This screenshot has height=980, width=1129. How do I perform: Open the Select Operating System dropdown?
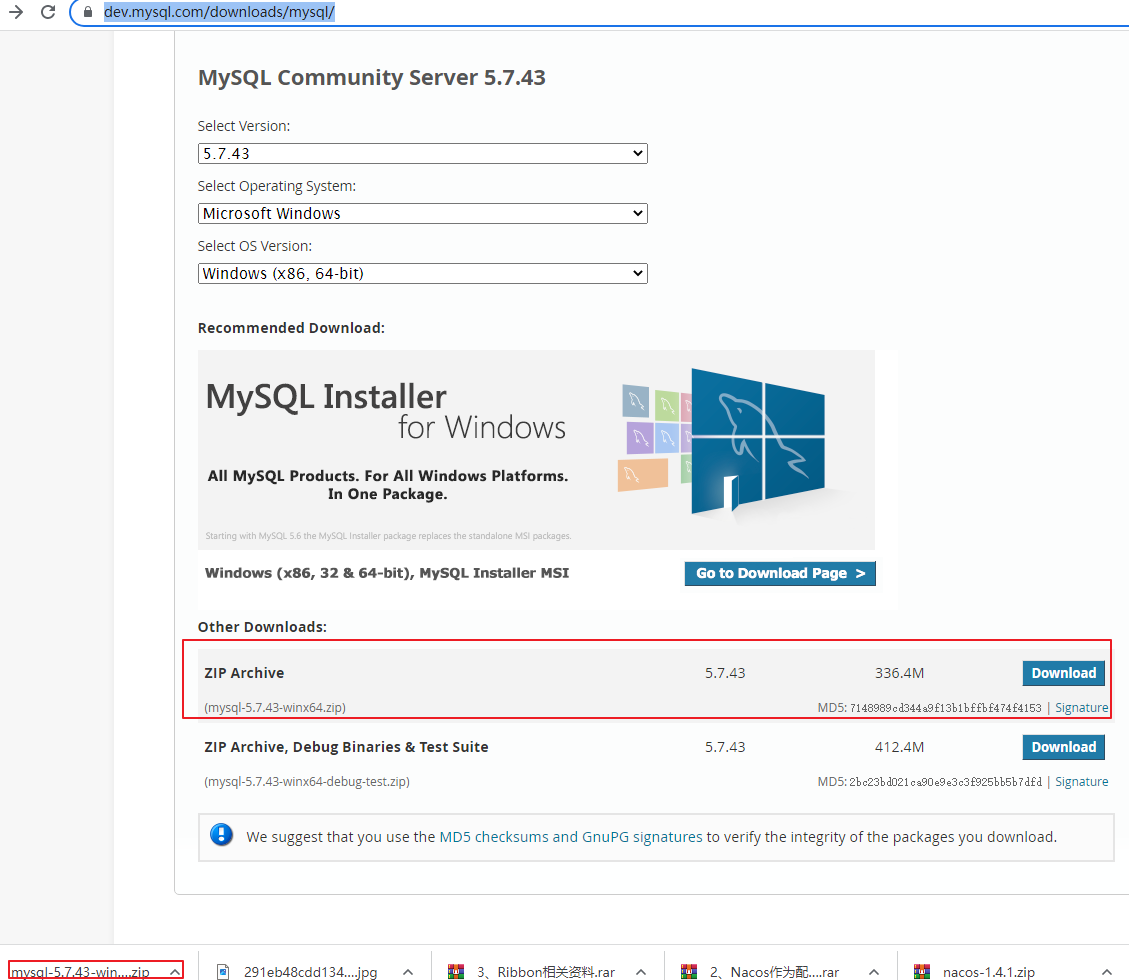[423, 213]
